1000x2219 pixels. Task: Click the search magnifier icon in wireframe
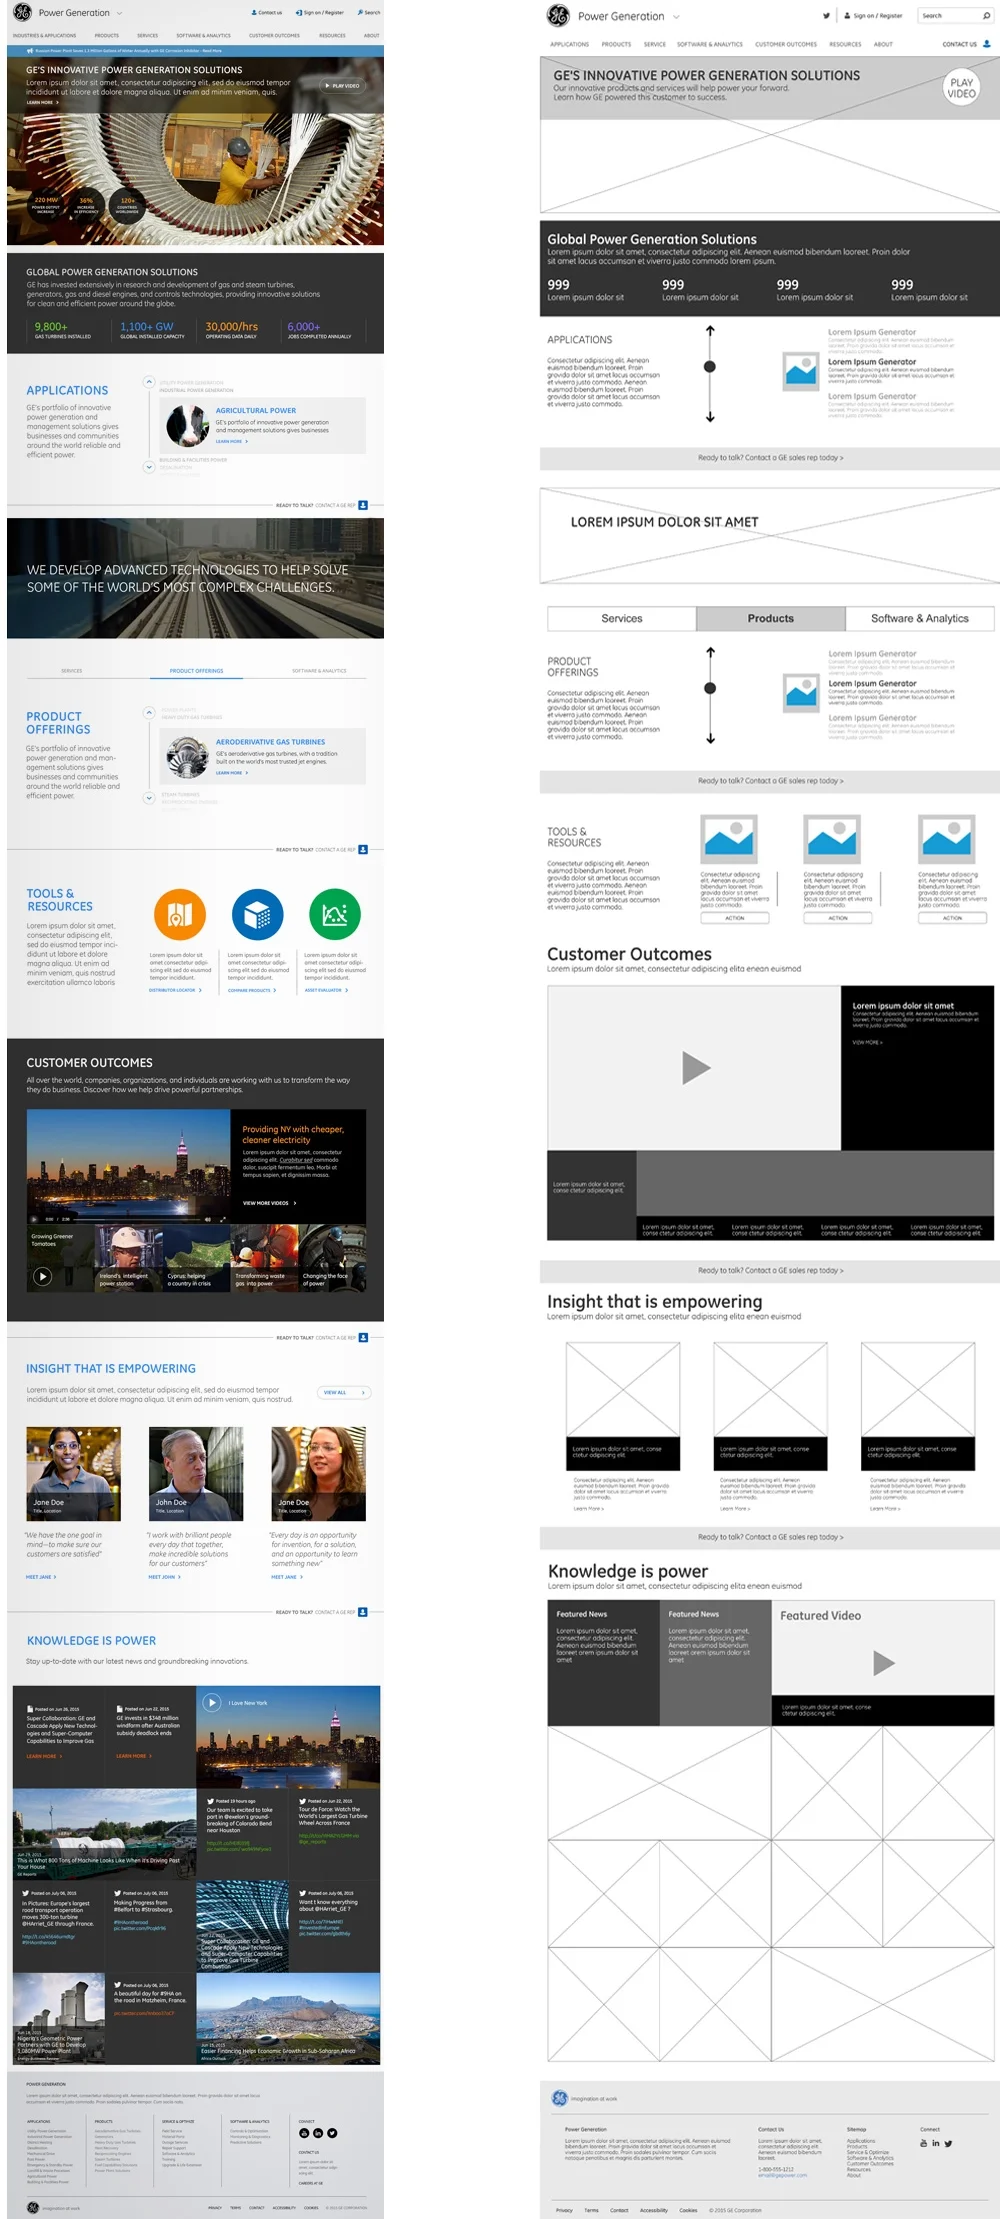coord(986,16)
